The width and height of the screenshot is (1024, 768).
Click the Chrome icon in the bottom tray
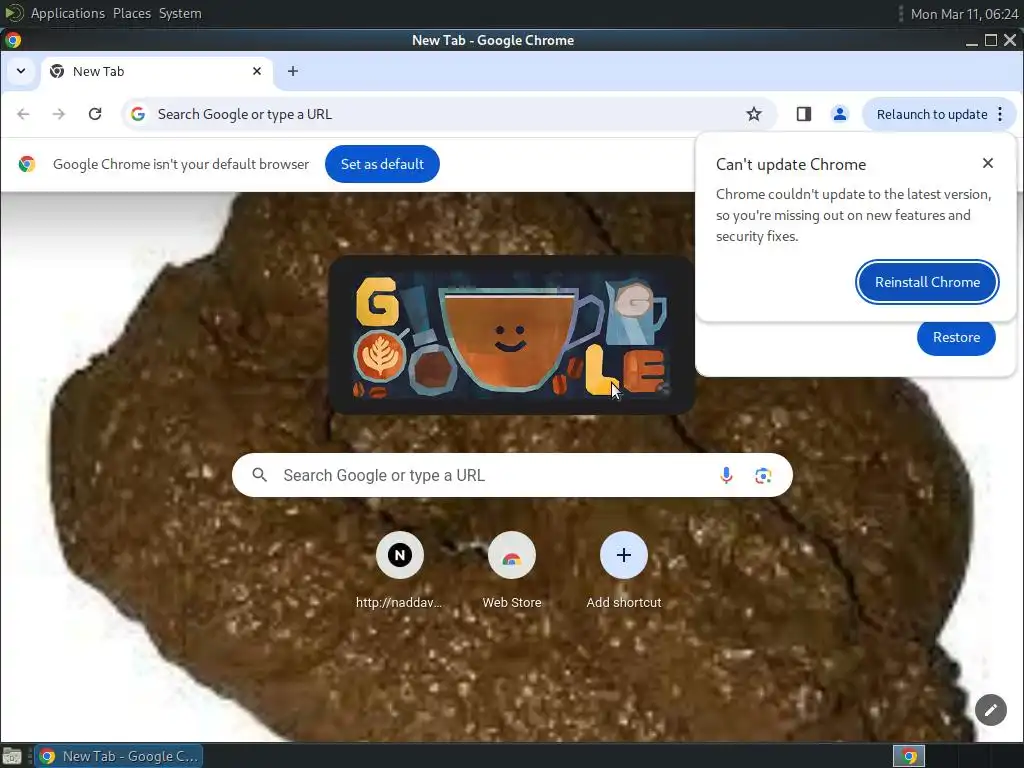909,756
